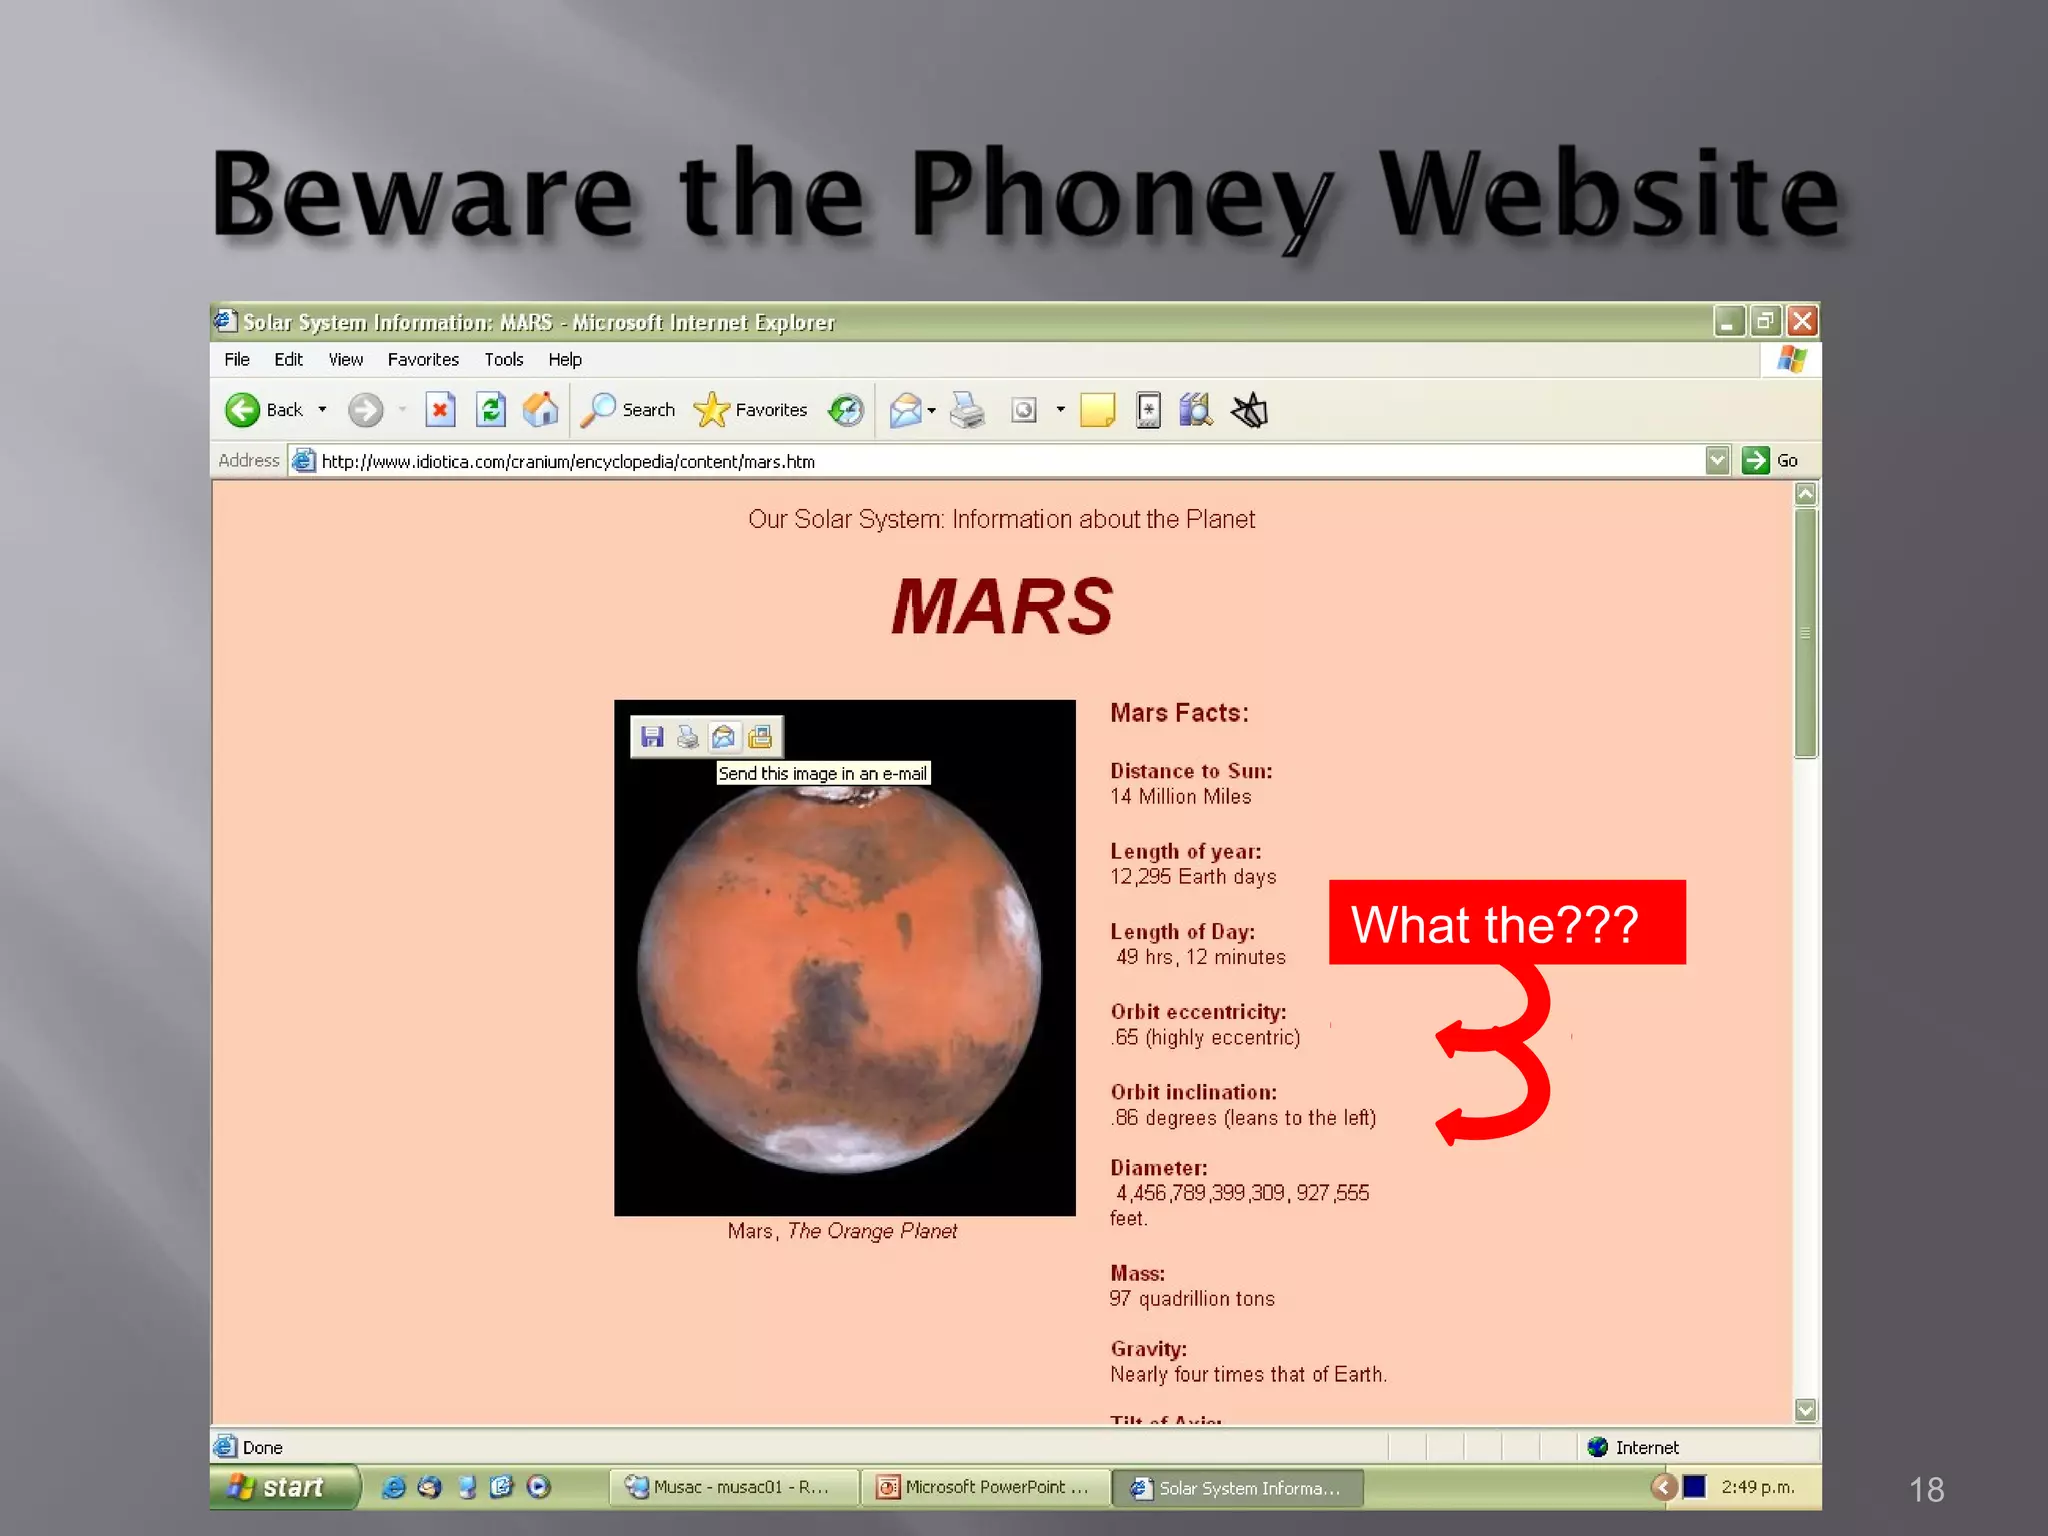Click the Windows start button
This screenshot has width=2048, height=1536.
tap(283, 1487)
